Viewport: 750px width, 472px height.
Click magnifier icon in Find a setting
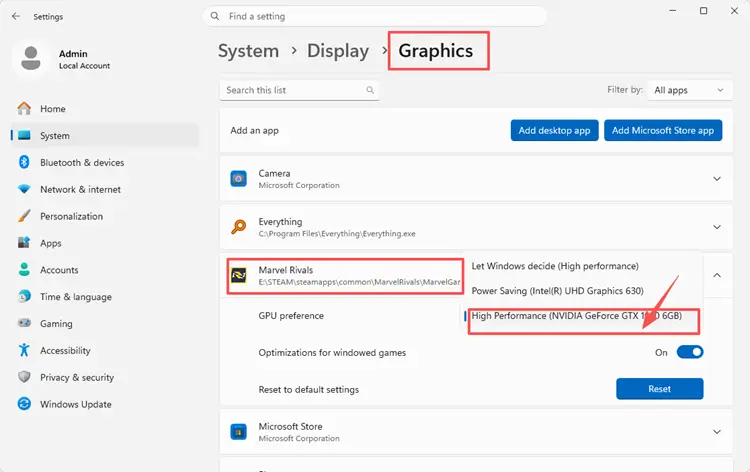(x=215, y=16)
